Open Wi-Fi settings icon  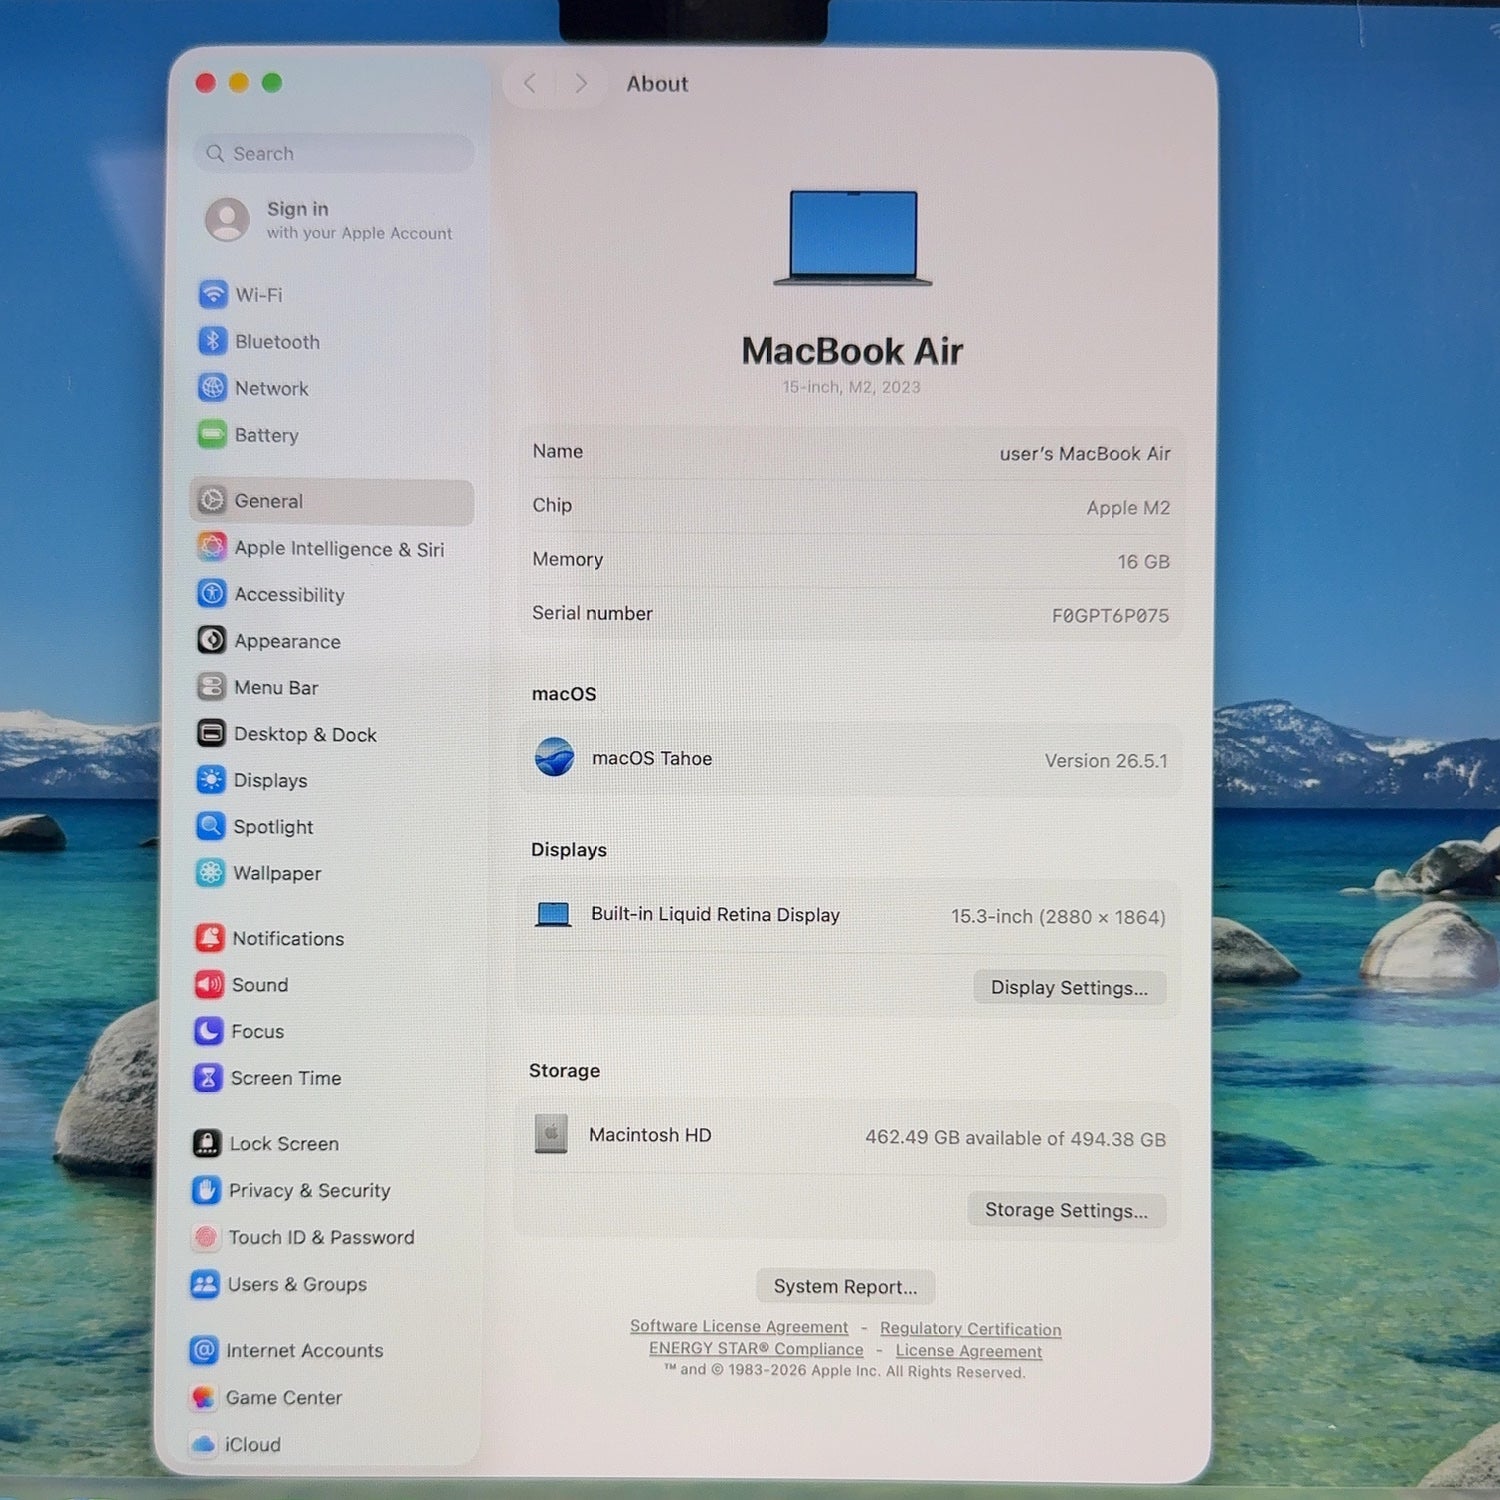click(x=213, y=294)
